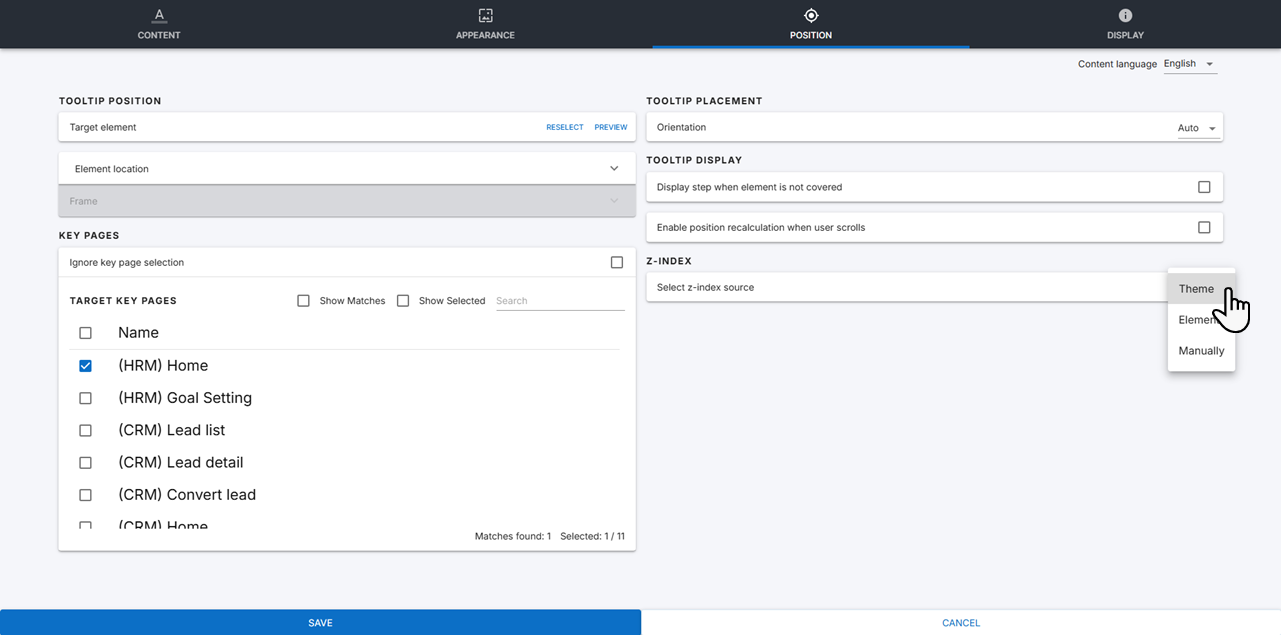
Task: Choose Theme from z-index options
Action: (x=1196, y=289)
